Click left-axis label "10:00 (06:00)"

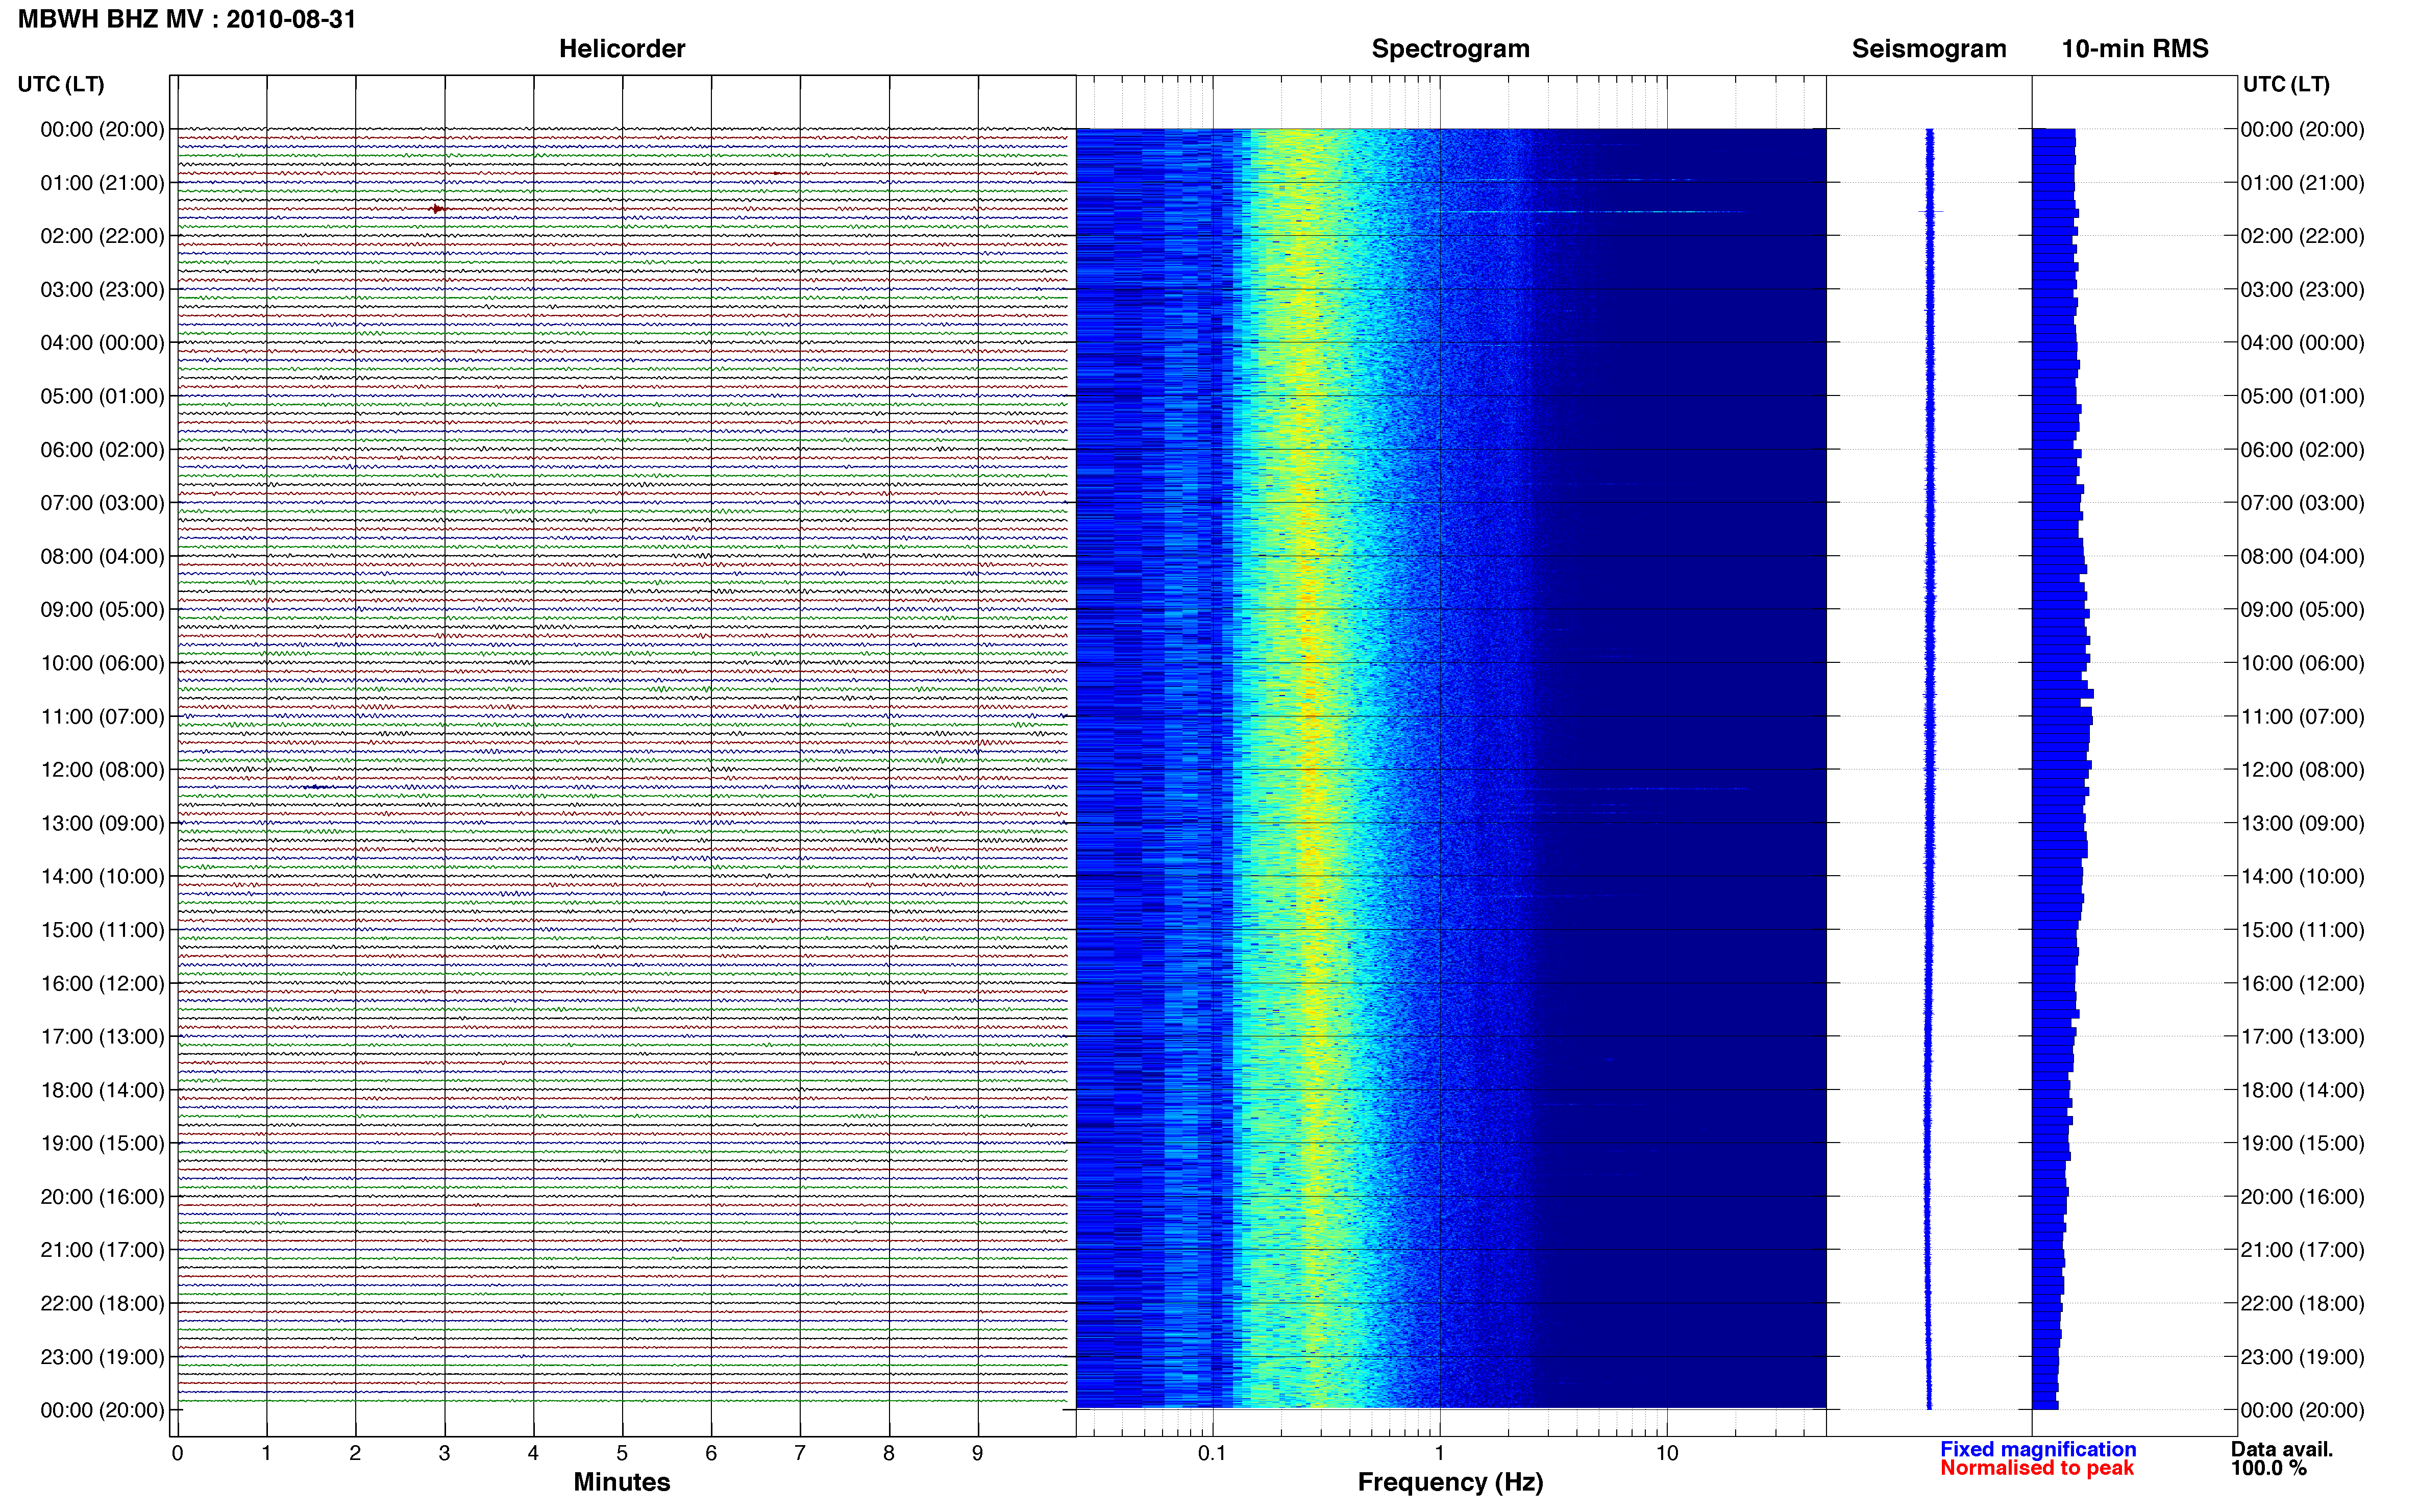(102, 663)
